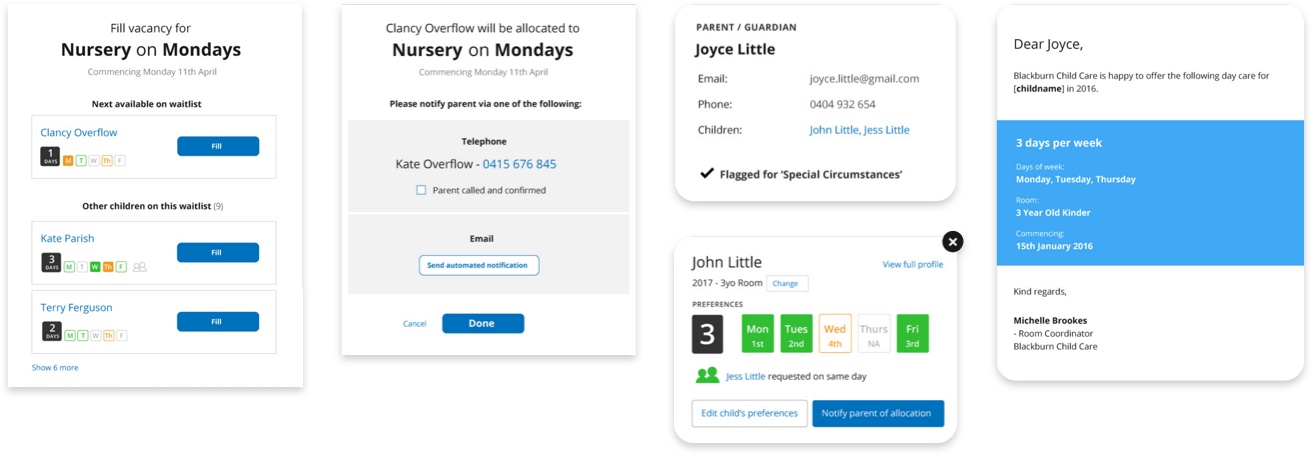
Task: Open 'View full profile' link
Action: click(x=913, y=265)
